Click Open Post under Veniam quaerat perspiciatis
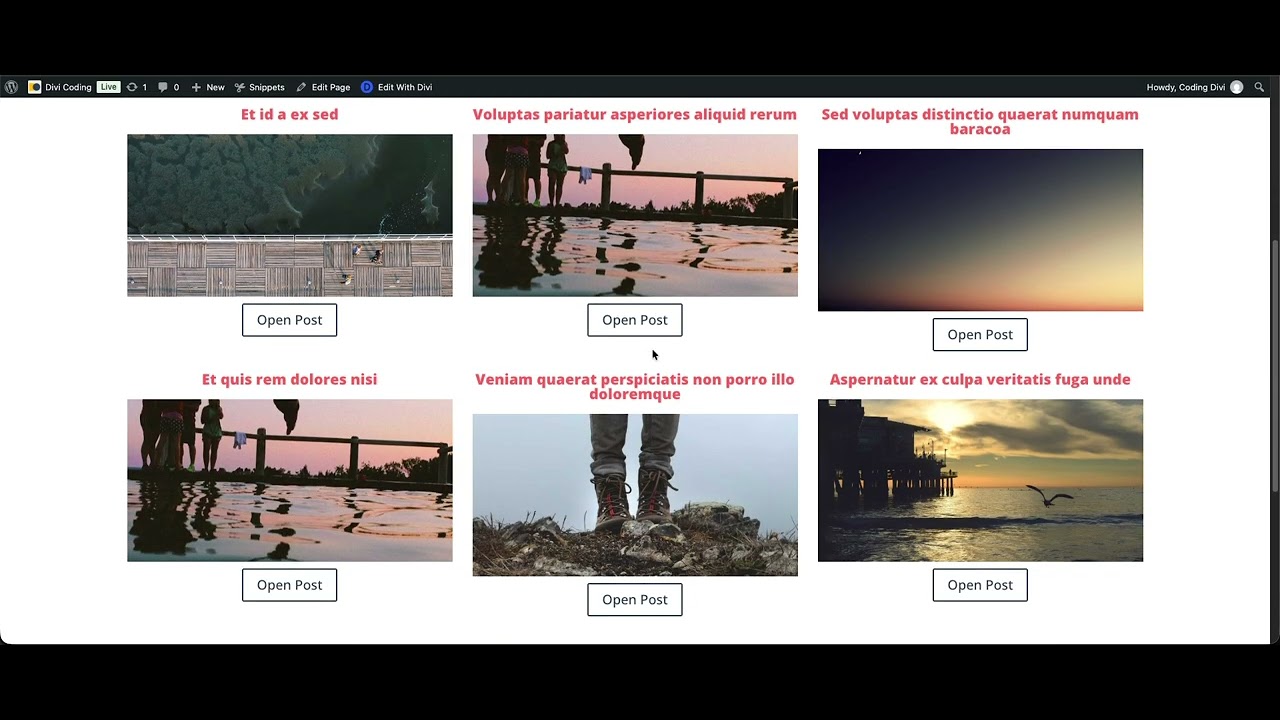Viewport: 1280px width, 720px height. pos(635,600)
